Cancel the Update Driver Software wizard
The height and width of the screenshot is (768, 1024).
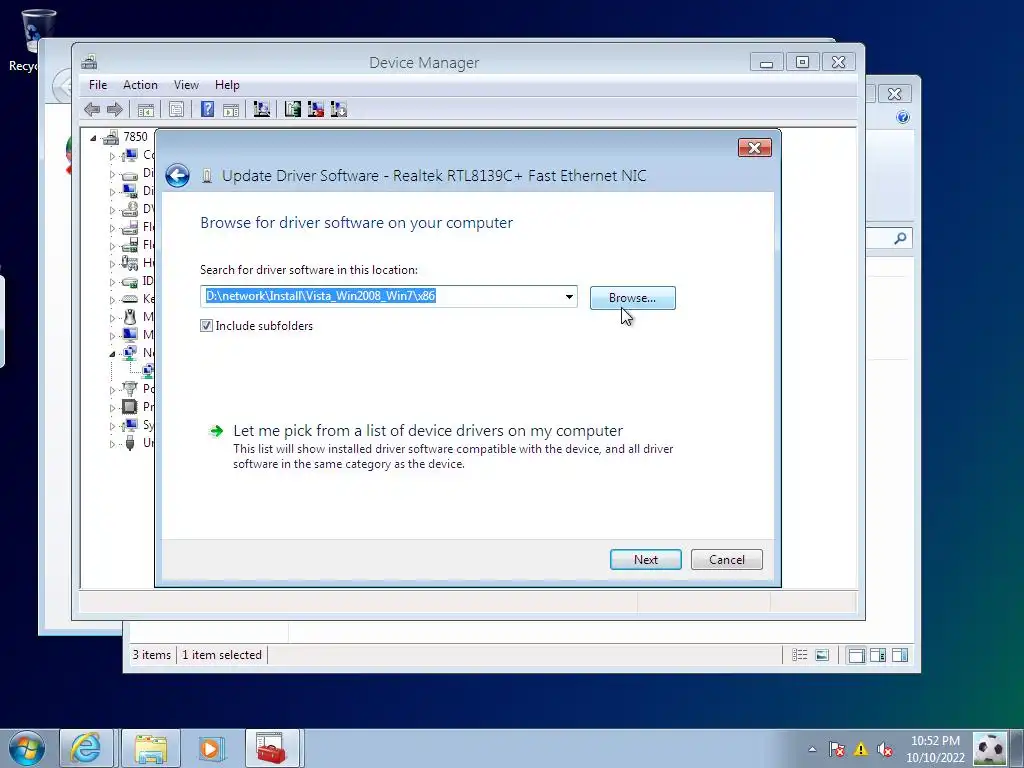pyautogui.click(x=727, y=560)
